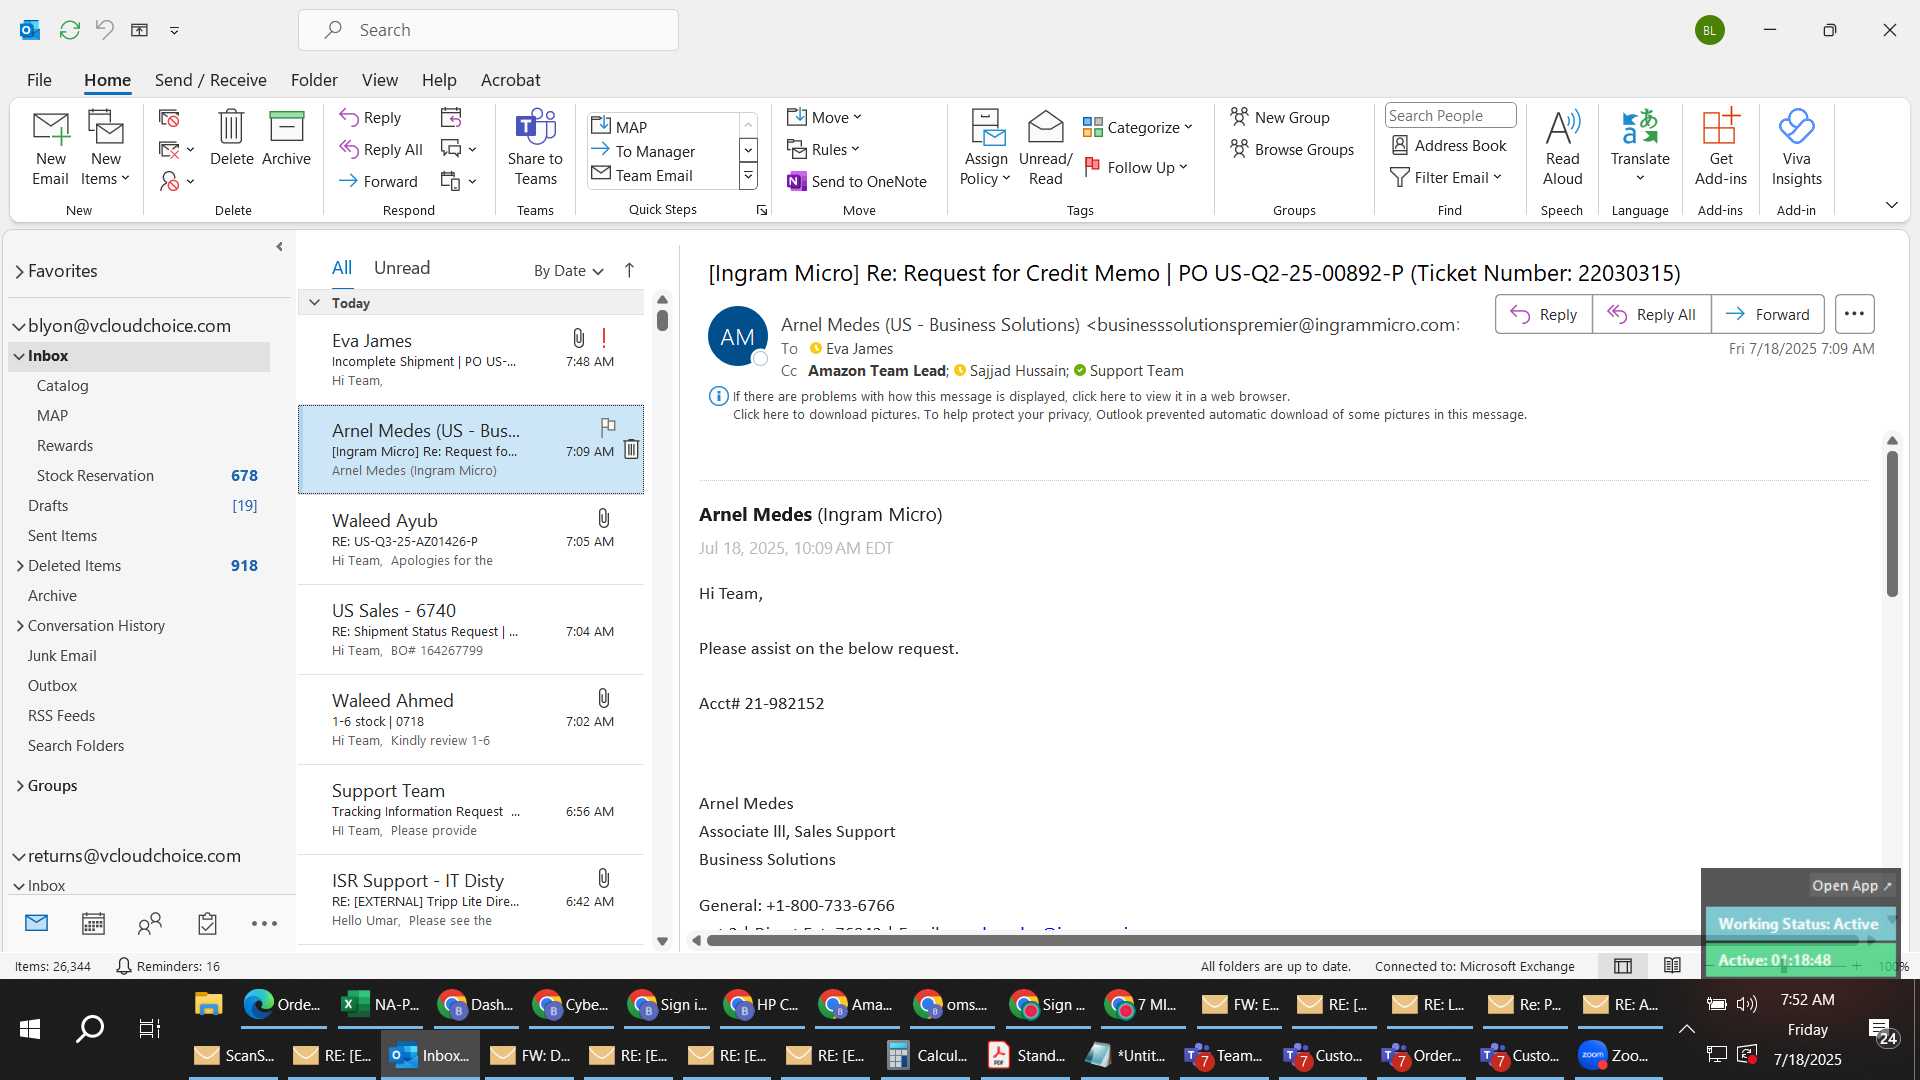Click the Mail icon in bottom navigation

coord(37,923)
